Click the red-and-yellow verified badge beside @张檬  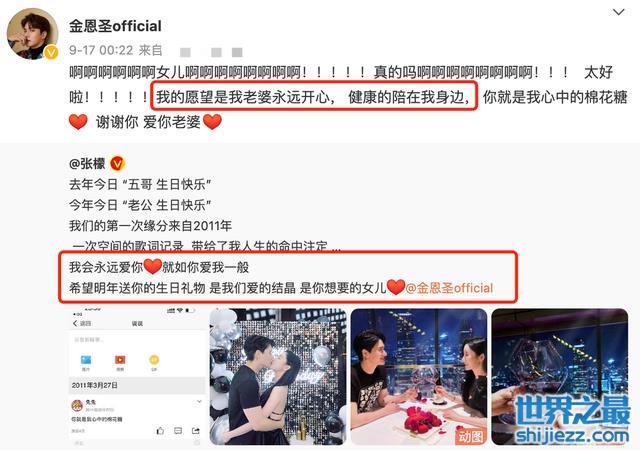coord(118,163)
